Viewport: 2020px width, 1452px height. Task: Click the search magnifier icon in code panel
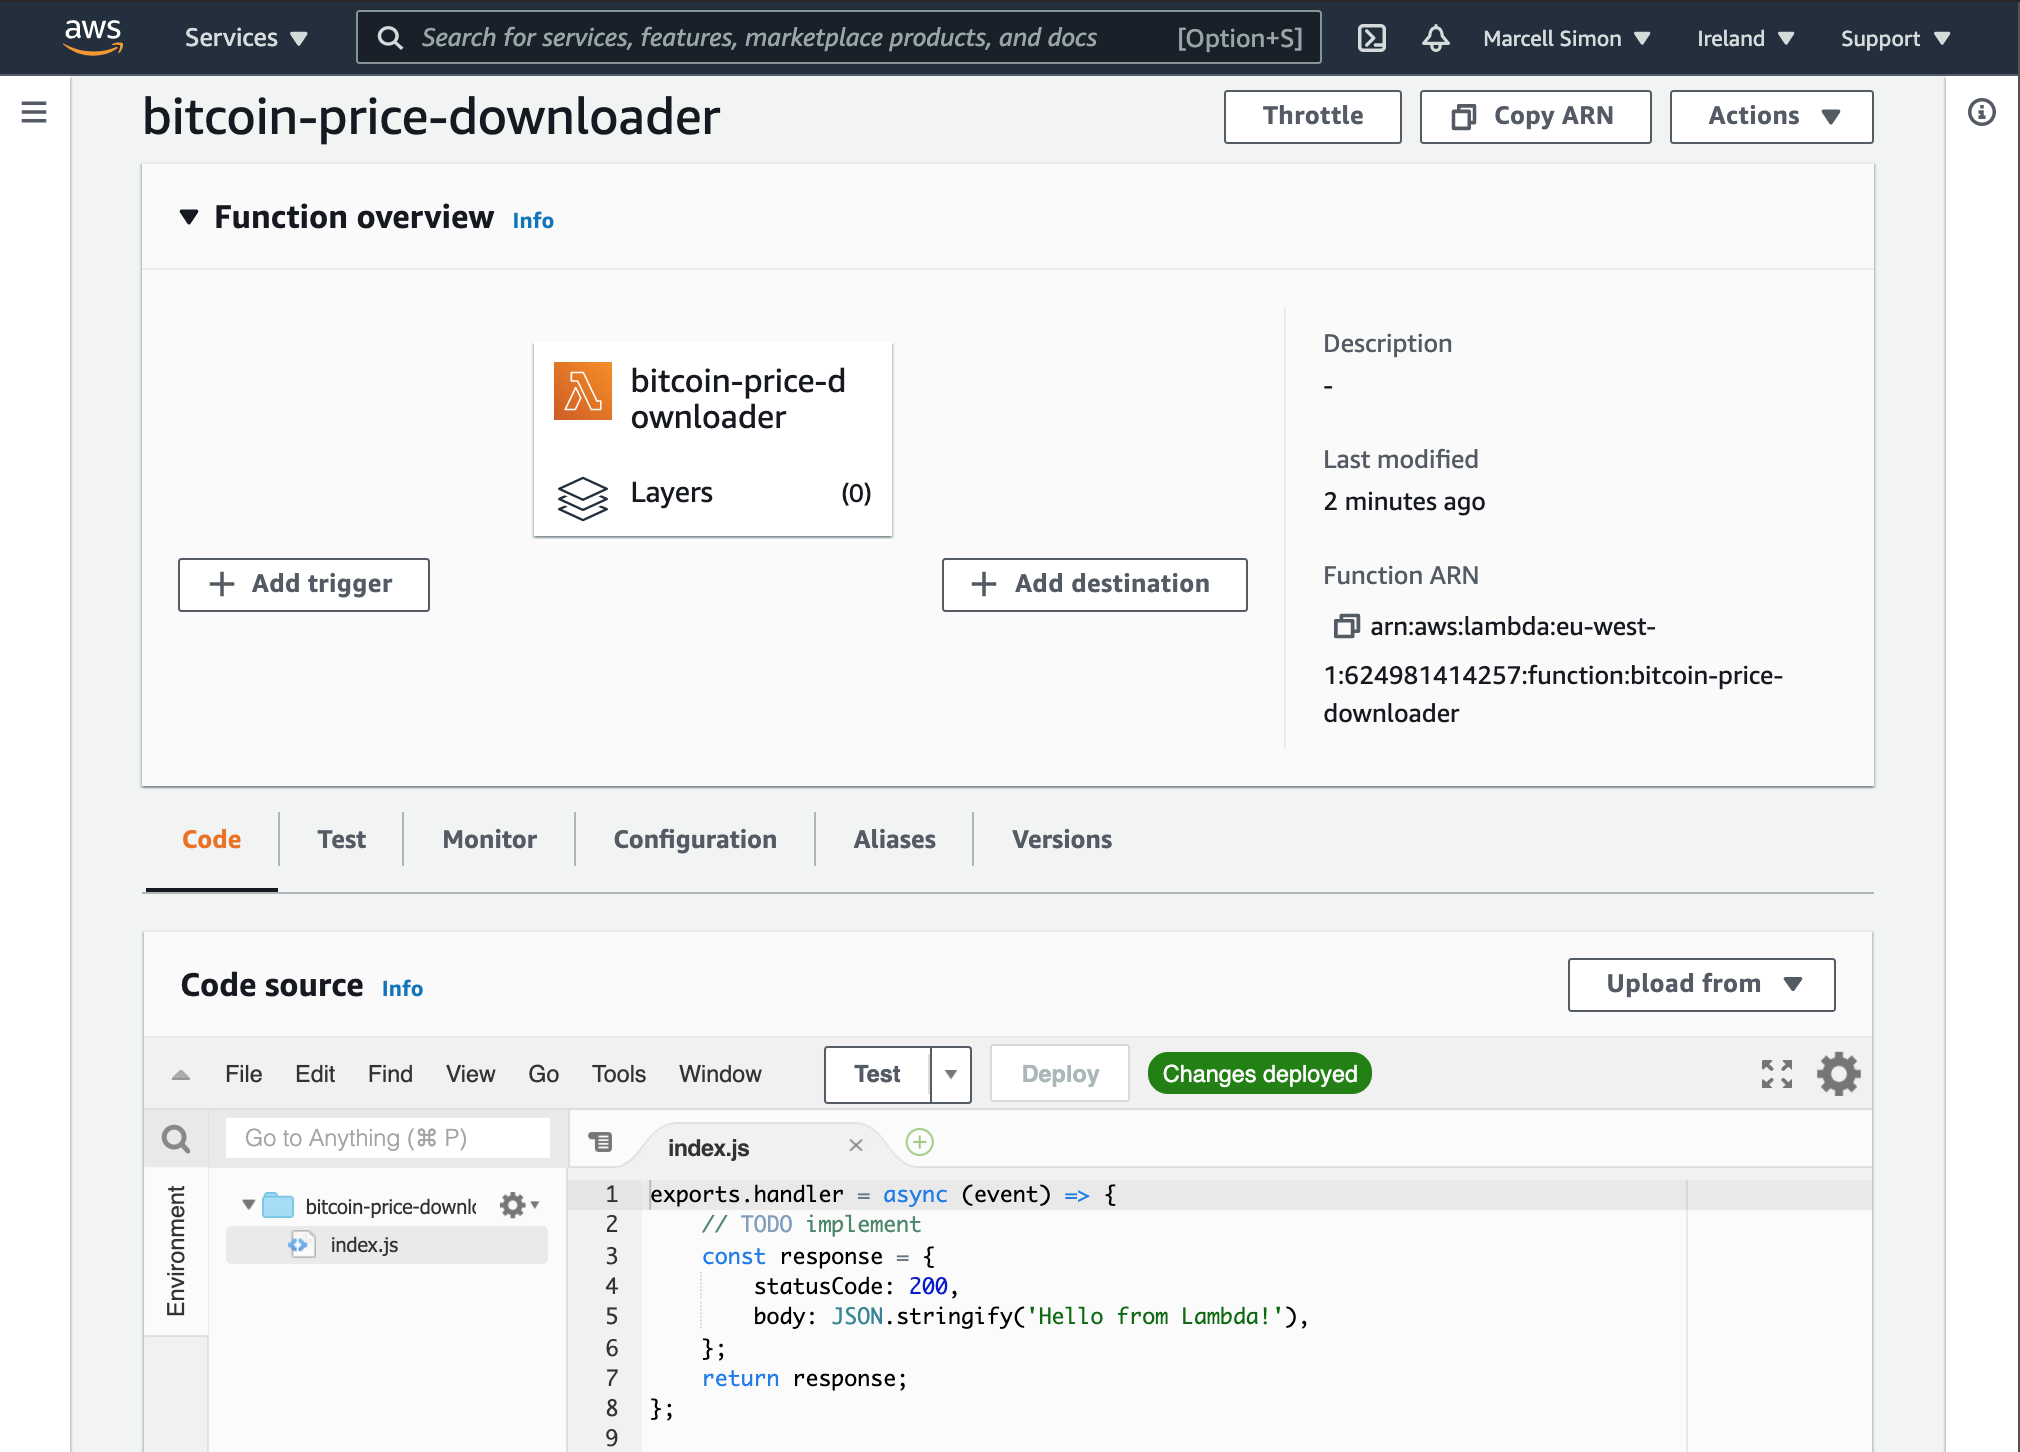point(174,1138)
